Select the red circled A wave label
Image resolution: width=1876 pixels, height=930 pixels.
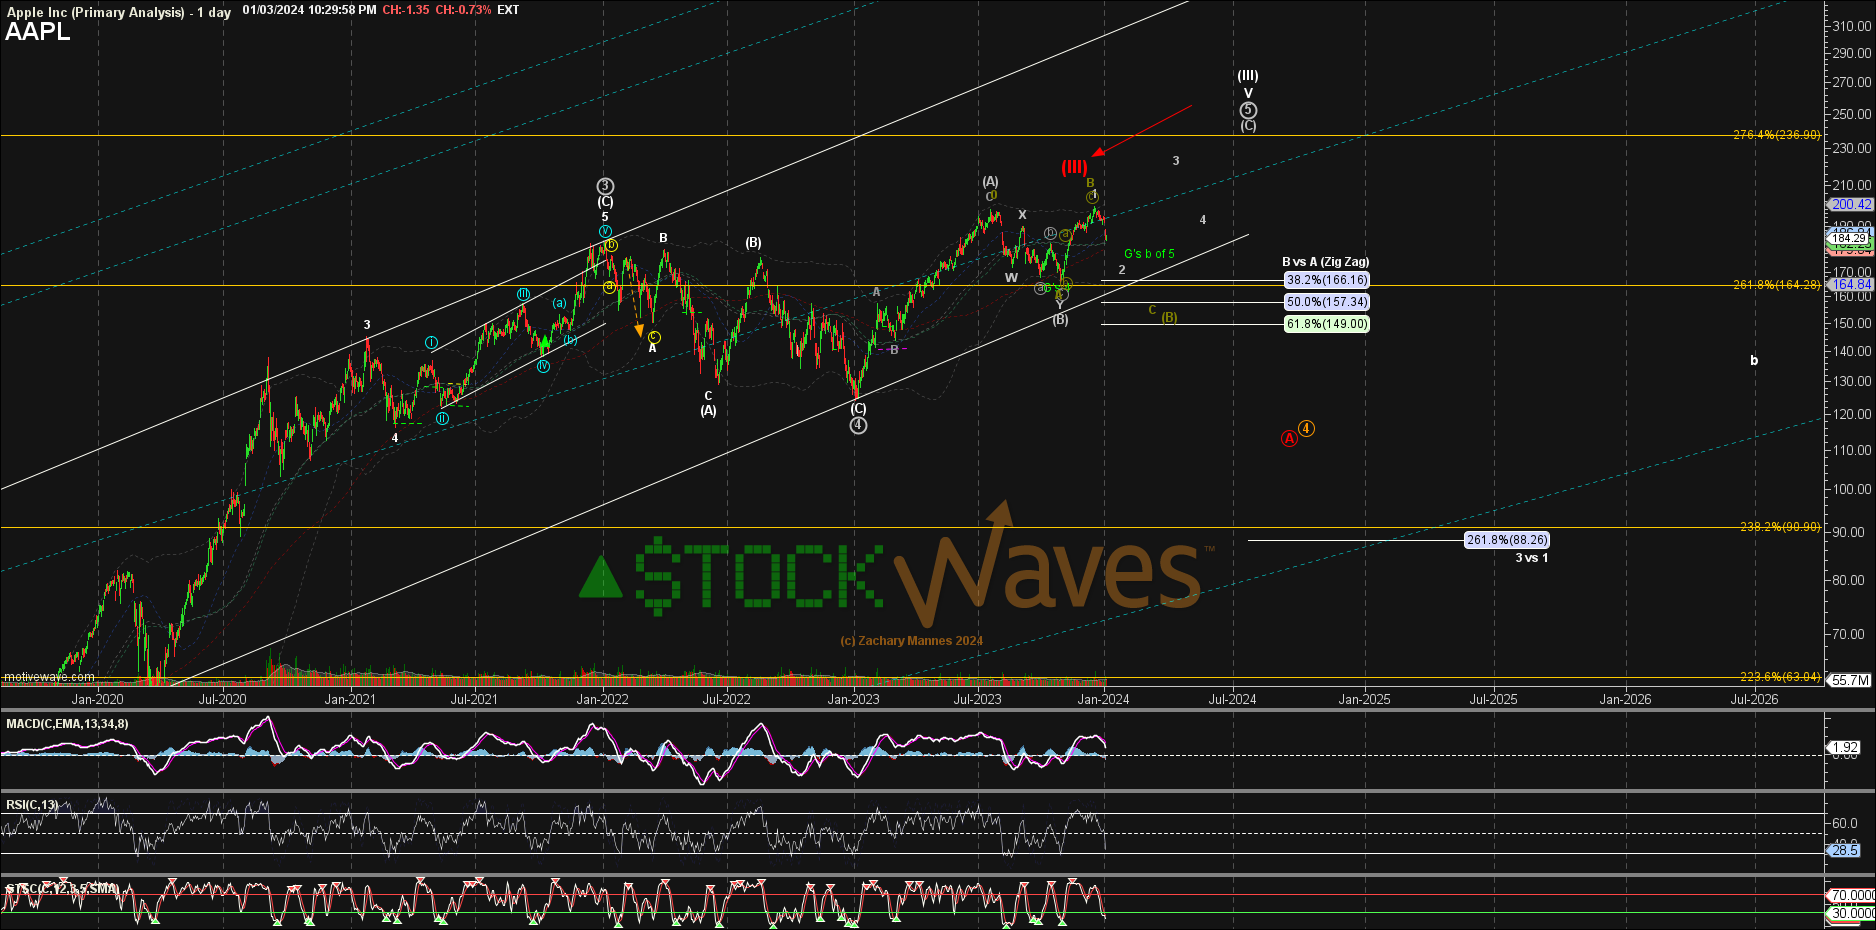1289,438
